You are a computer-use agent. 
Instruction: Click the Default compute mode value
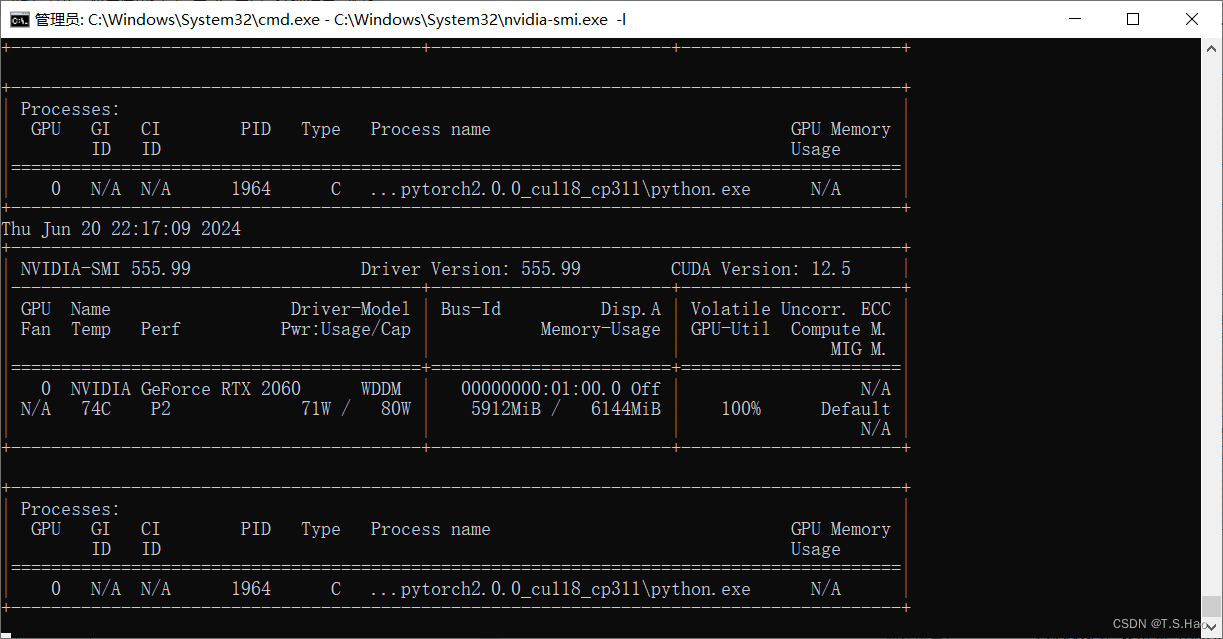tap(856, 409)
